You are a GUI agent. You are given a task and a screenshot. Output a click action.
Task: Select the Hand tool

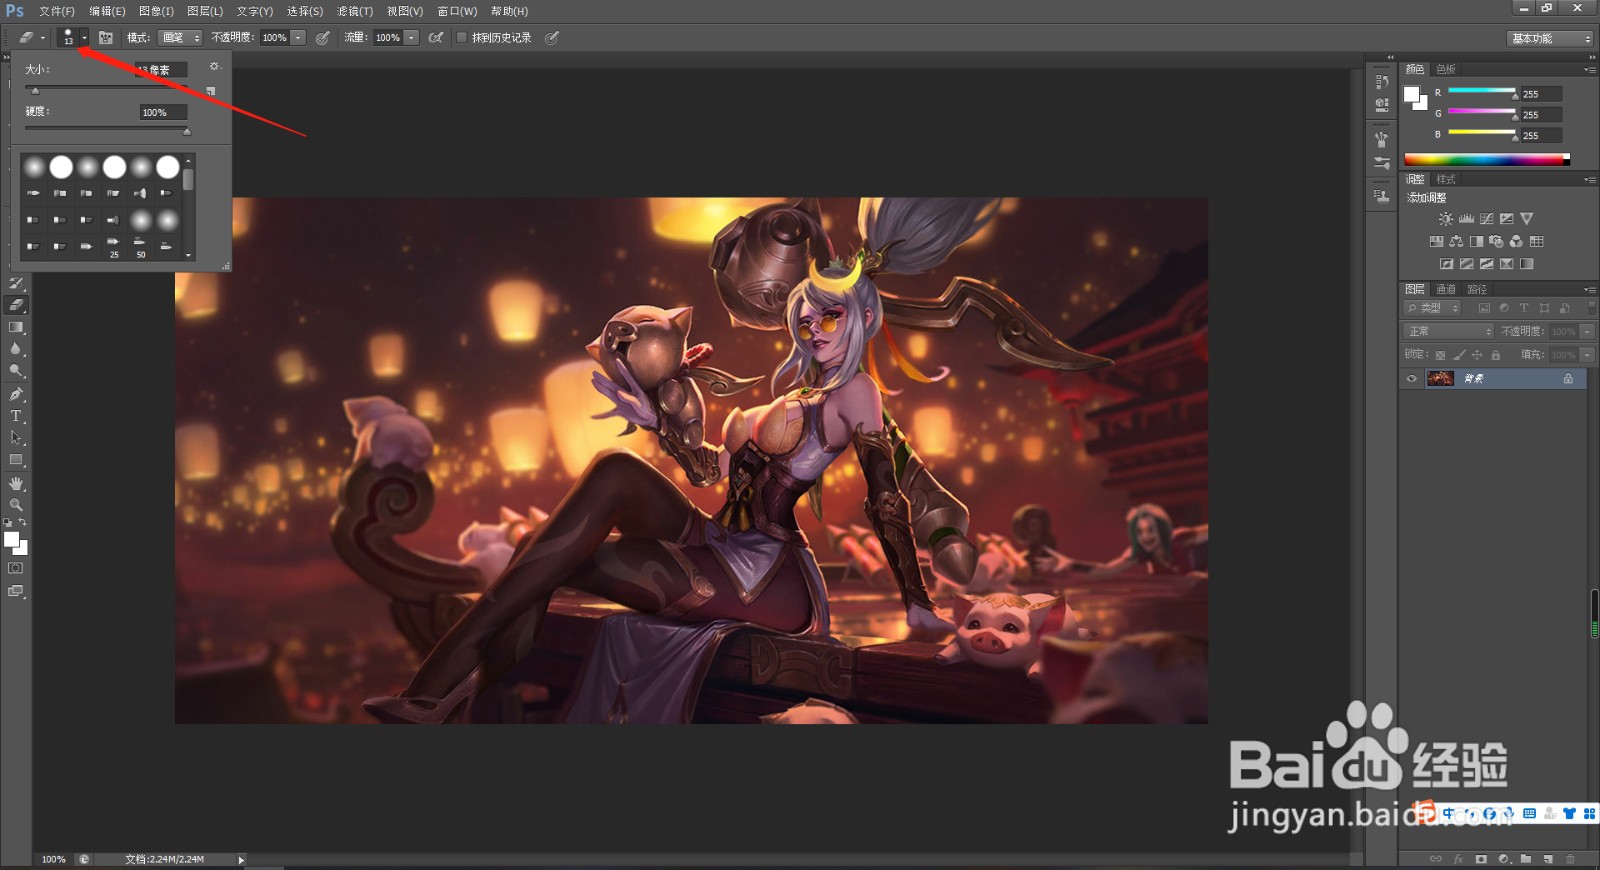16,483
